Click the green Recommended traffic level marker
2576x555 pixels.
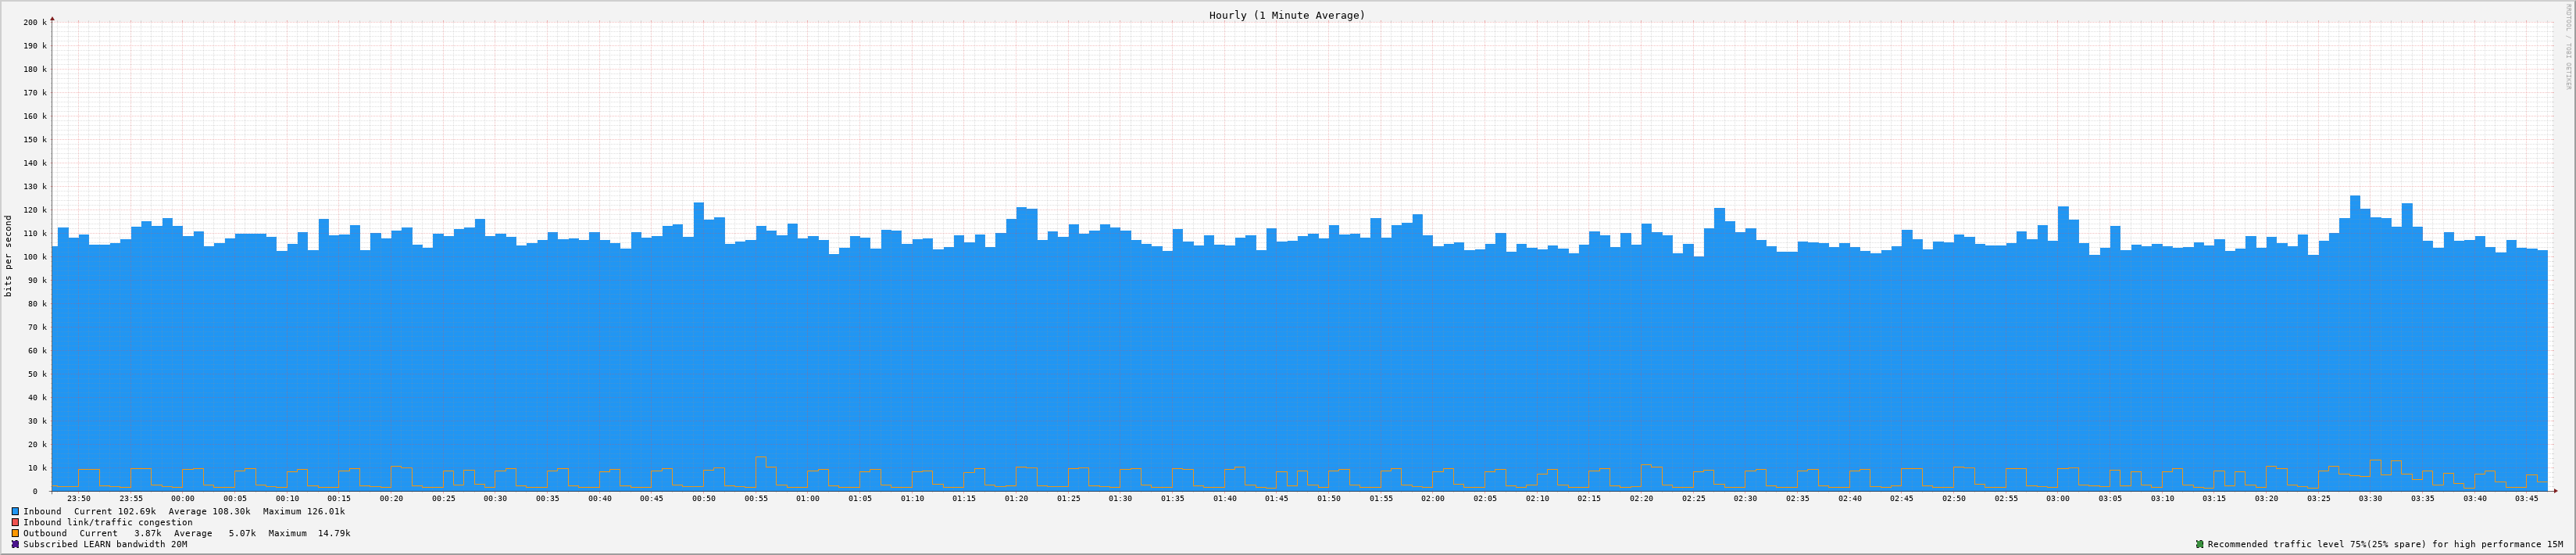click(2199, 544)
